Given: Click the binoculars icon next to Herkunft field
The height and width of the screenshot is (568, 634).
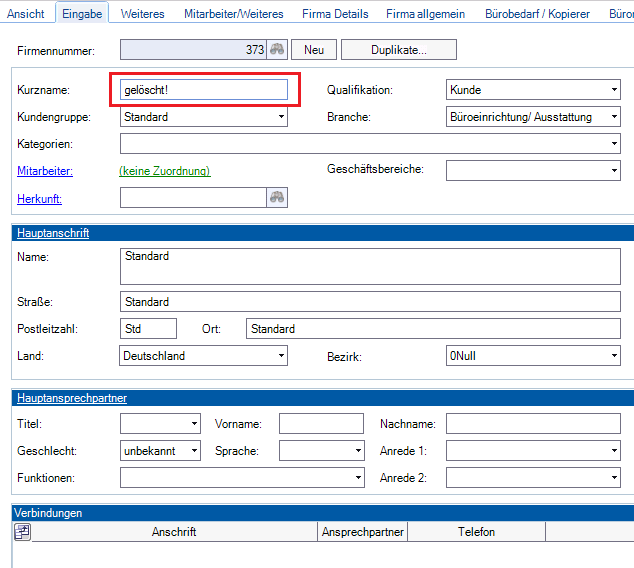Looking at the screenshot, I should (277, 198).
